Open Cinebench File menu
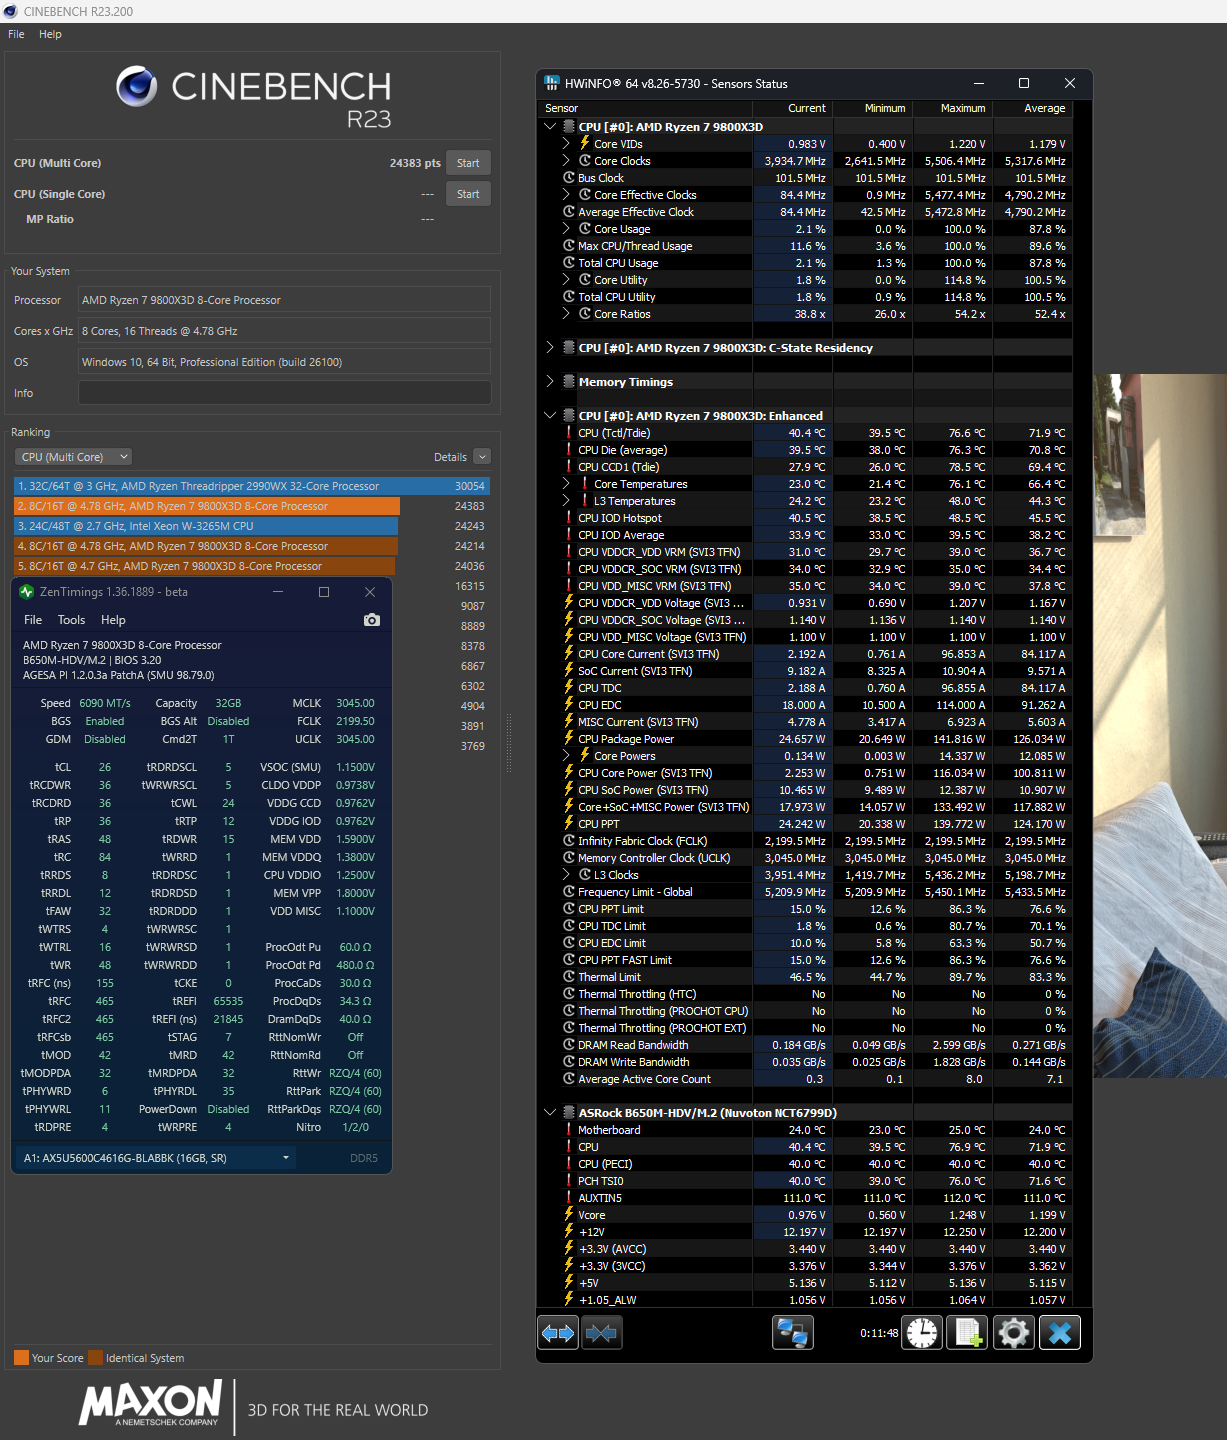Image resolution: width=1227 pixels, height=1440 pixels. pyautogui.click(x=16, y=34)
